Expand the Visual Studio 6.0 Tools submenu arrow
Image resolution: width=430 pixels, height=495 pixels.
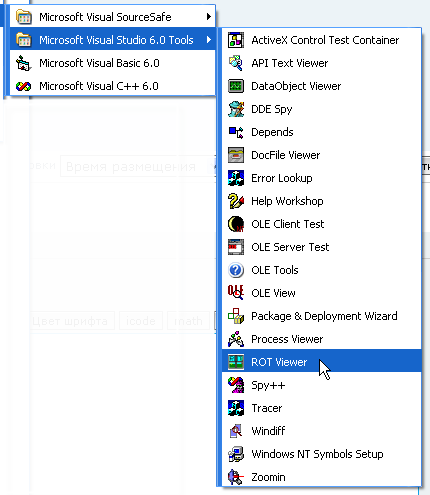tap(209, 40)
